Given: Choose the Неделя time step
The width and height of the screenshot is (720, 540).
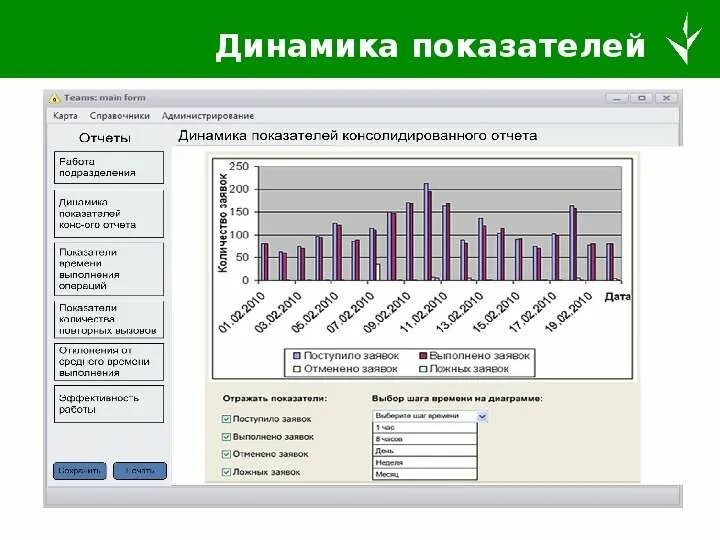Looking at the screenshot, I should click(425, 462).
